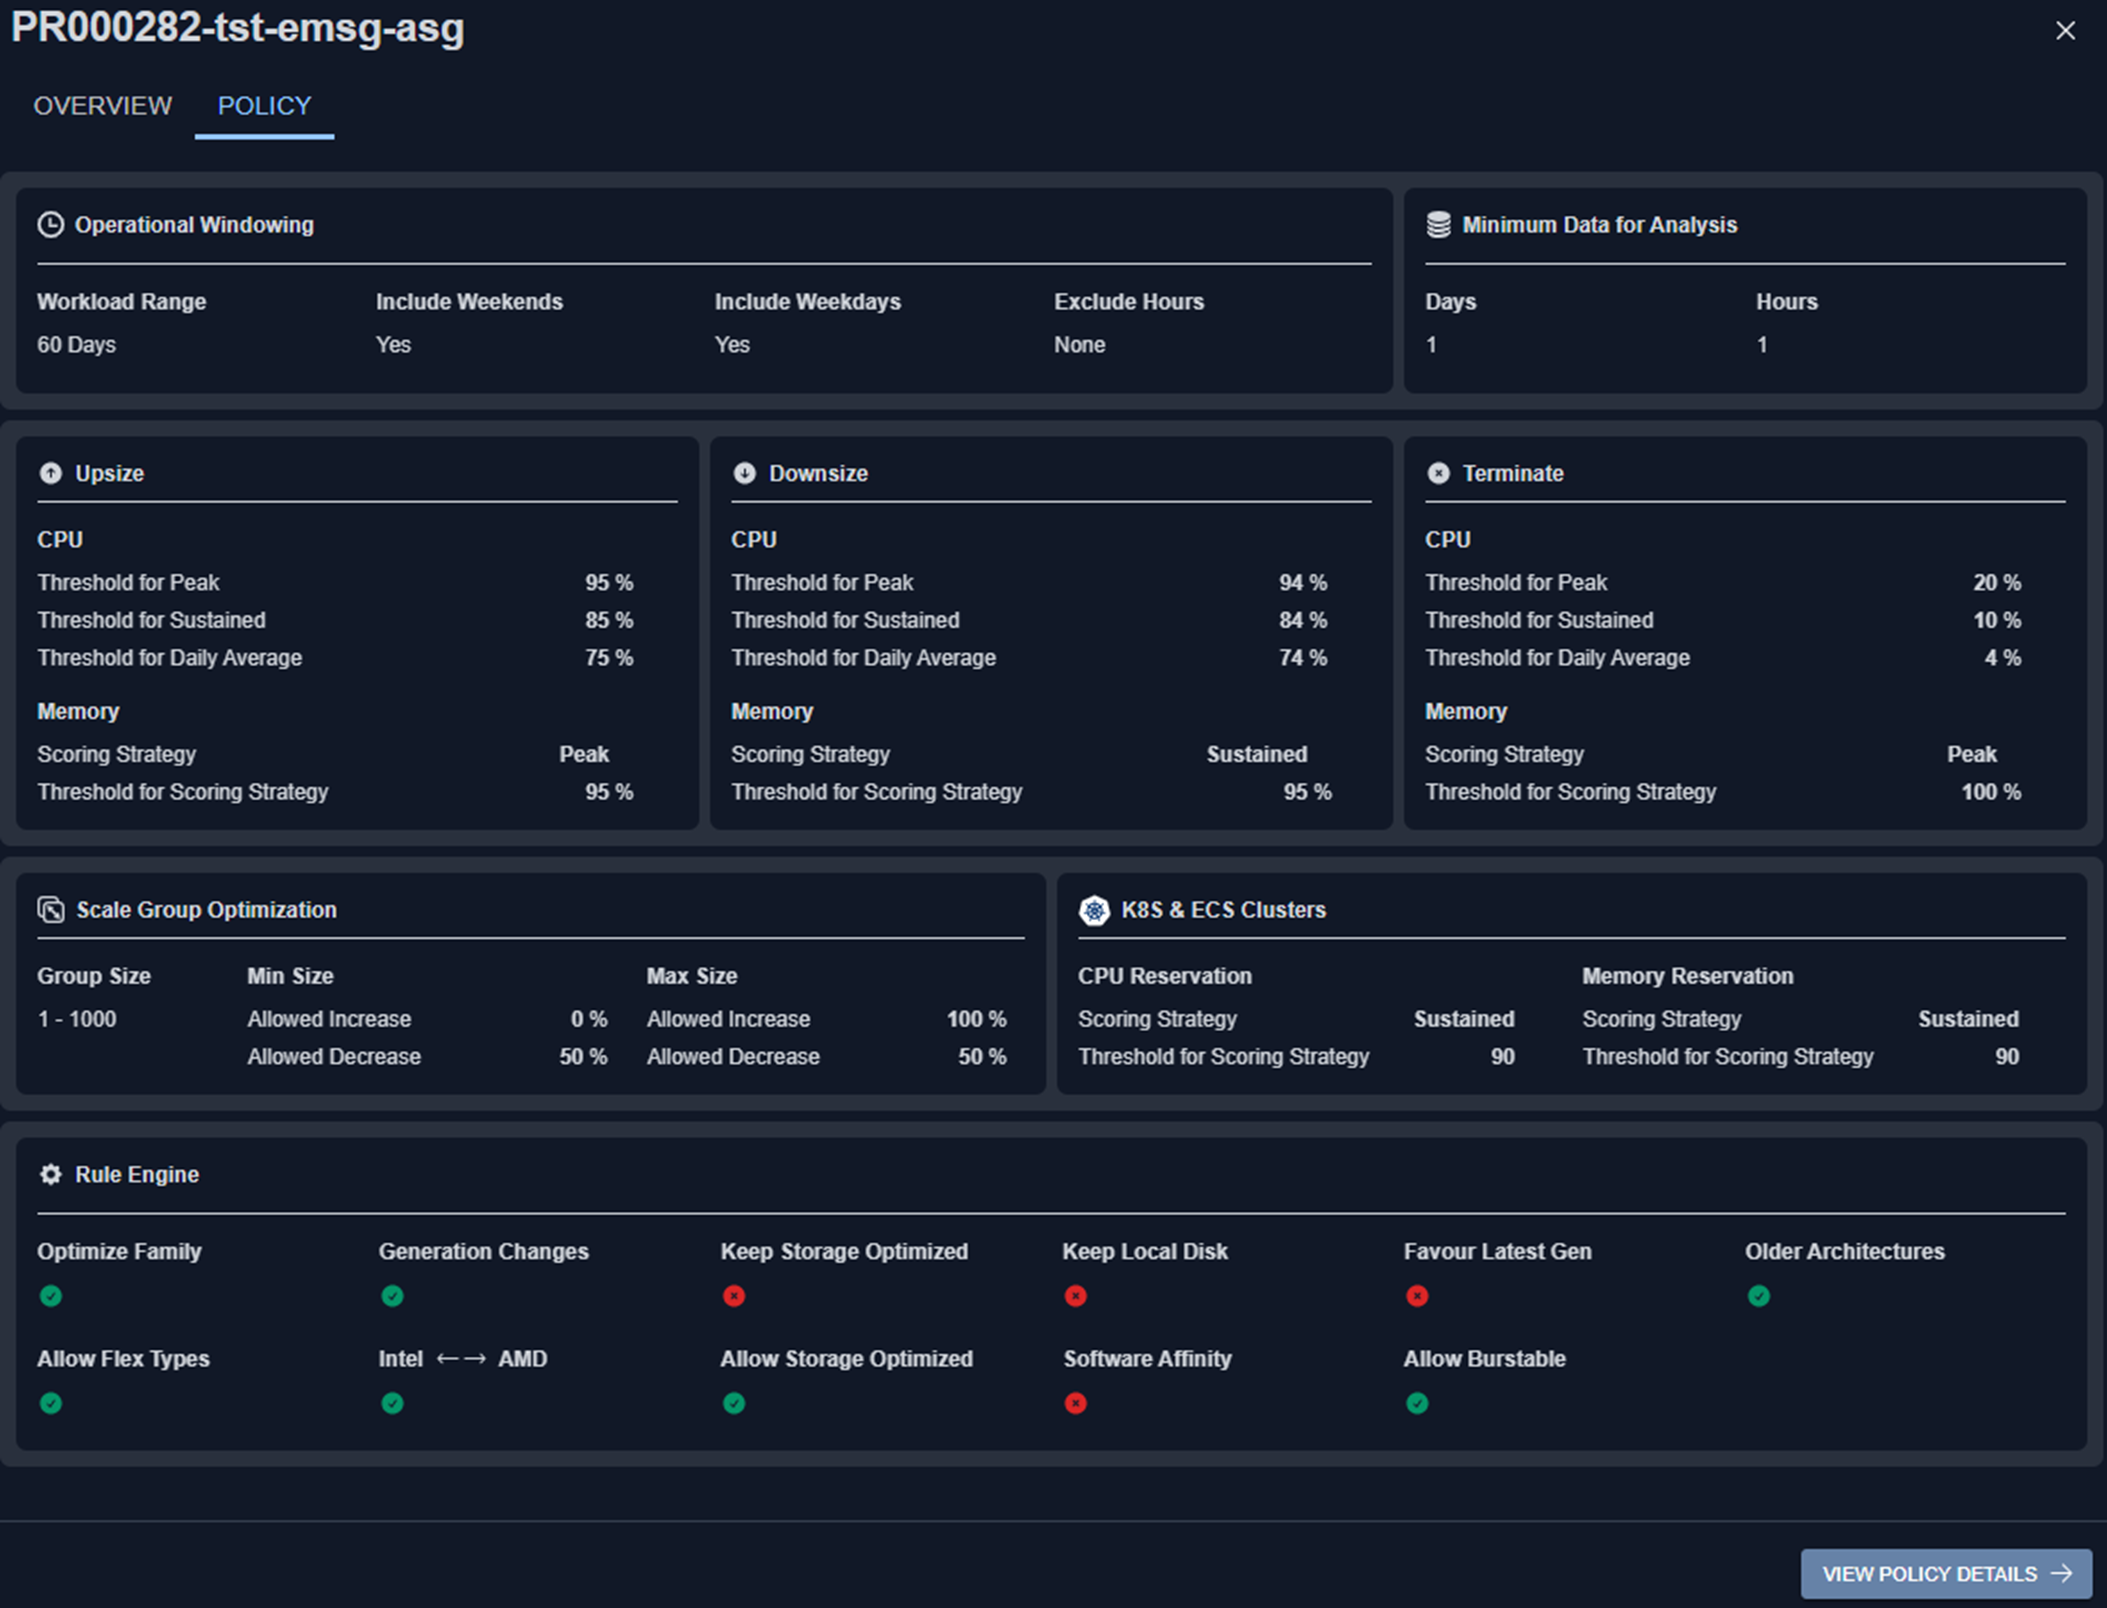Click the Allow Burstable green status indicator
Viewport: 2107px width, 1608px height.
(x=1417, y=1403)
